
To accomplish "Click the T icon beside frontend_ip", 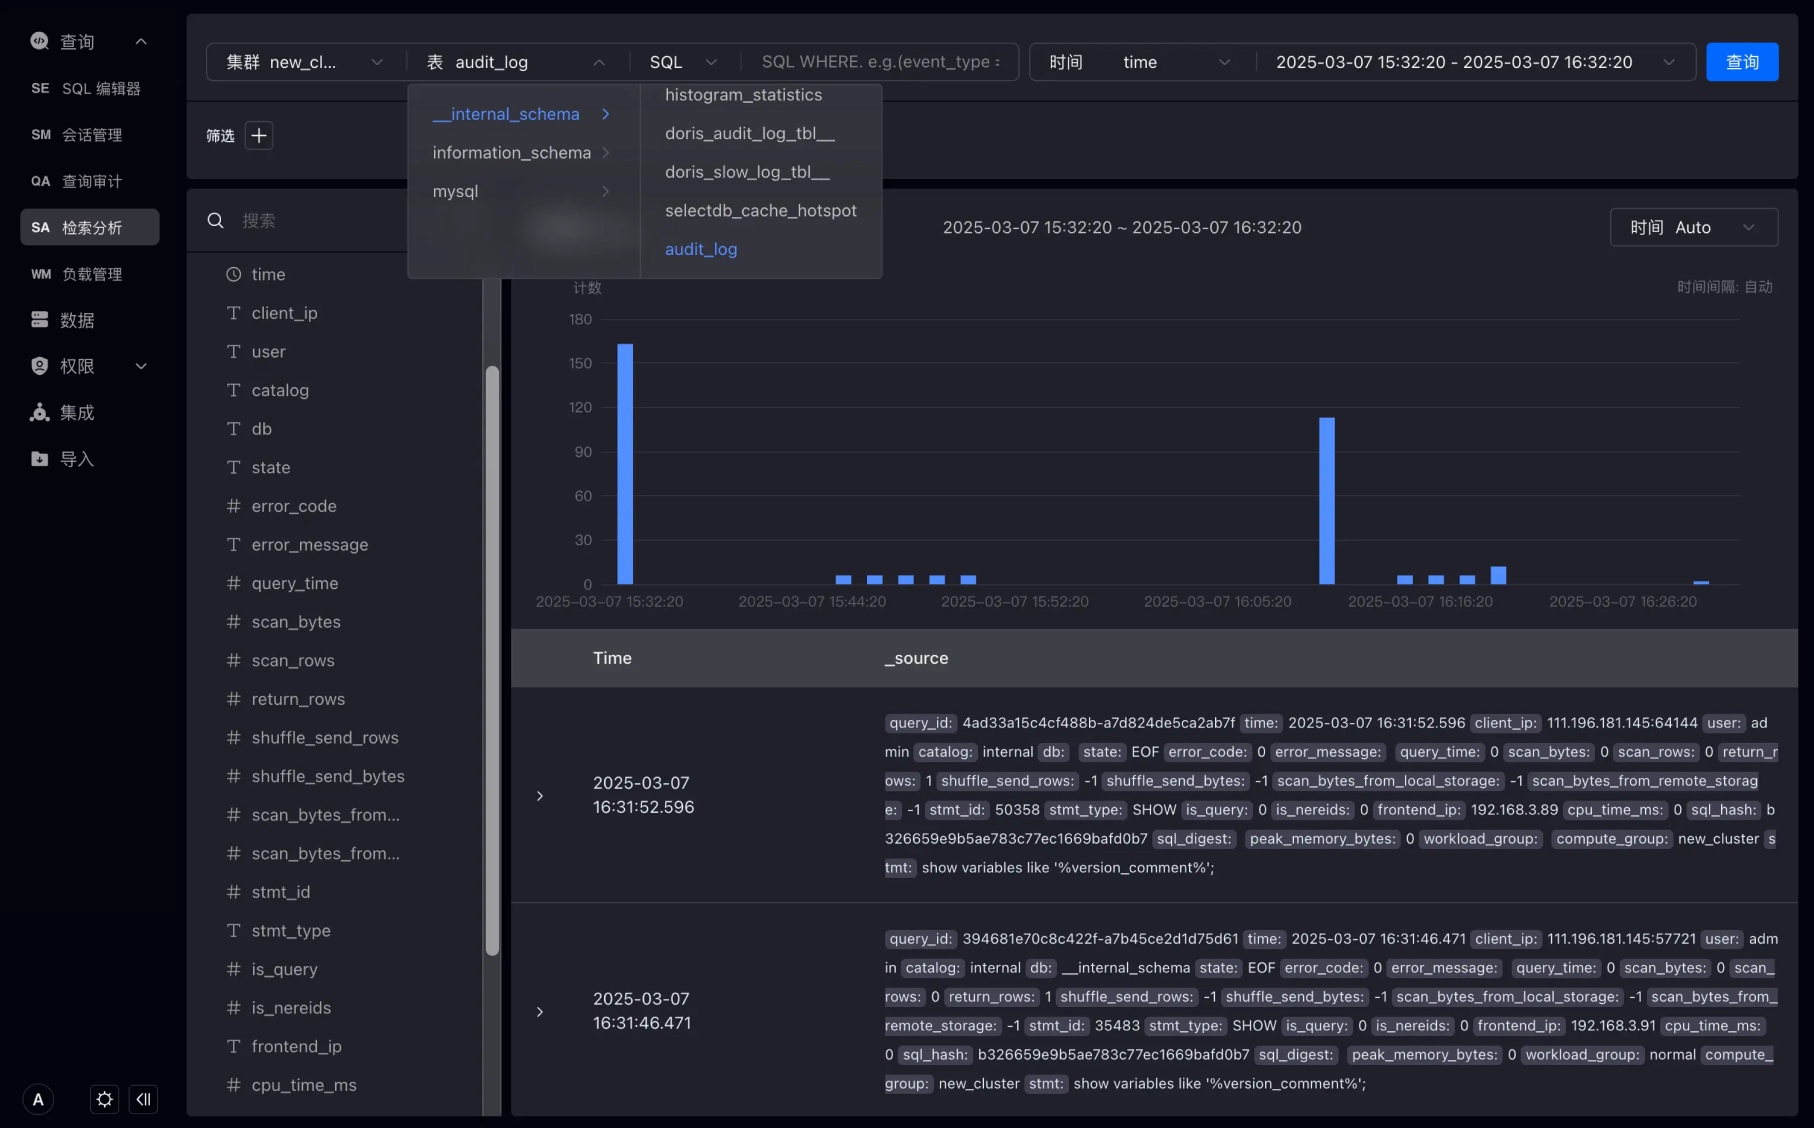I will 233,1046.
